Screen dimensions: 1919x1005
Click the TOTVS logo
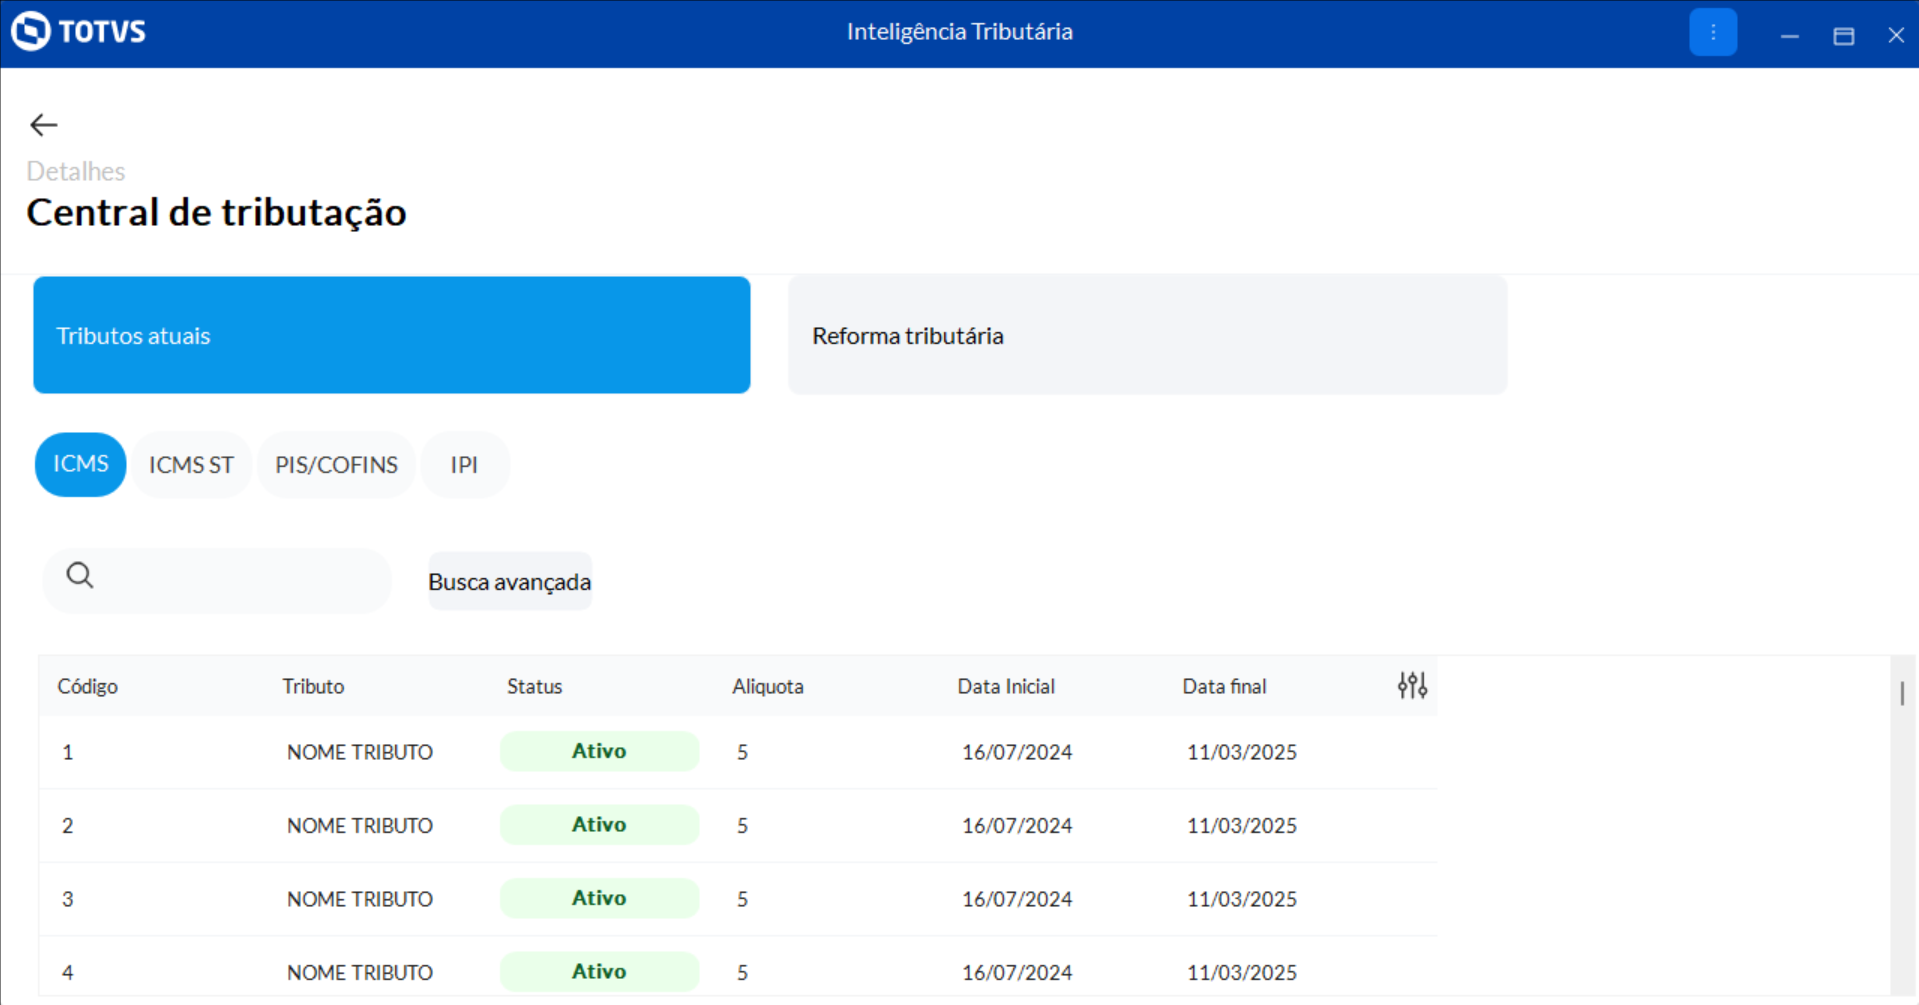(x=79, y=32)
